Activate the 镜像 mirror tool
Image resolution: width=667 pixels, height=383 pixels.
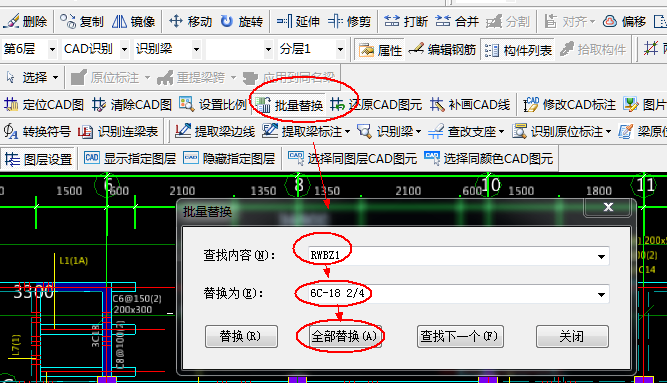134,21
